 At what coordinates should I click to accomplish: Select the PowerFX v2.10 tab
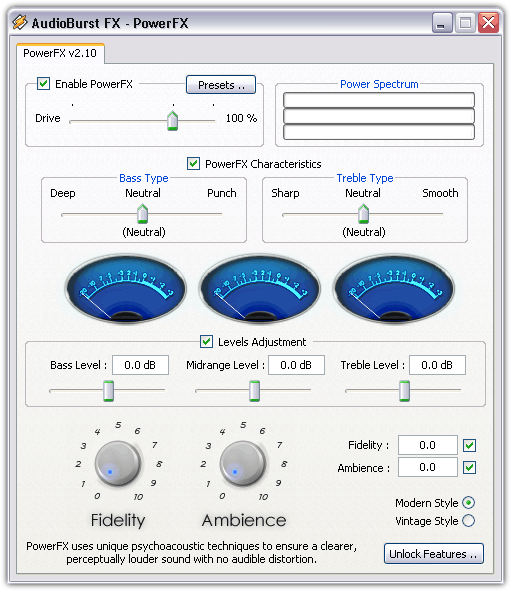tap(60, 53)
